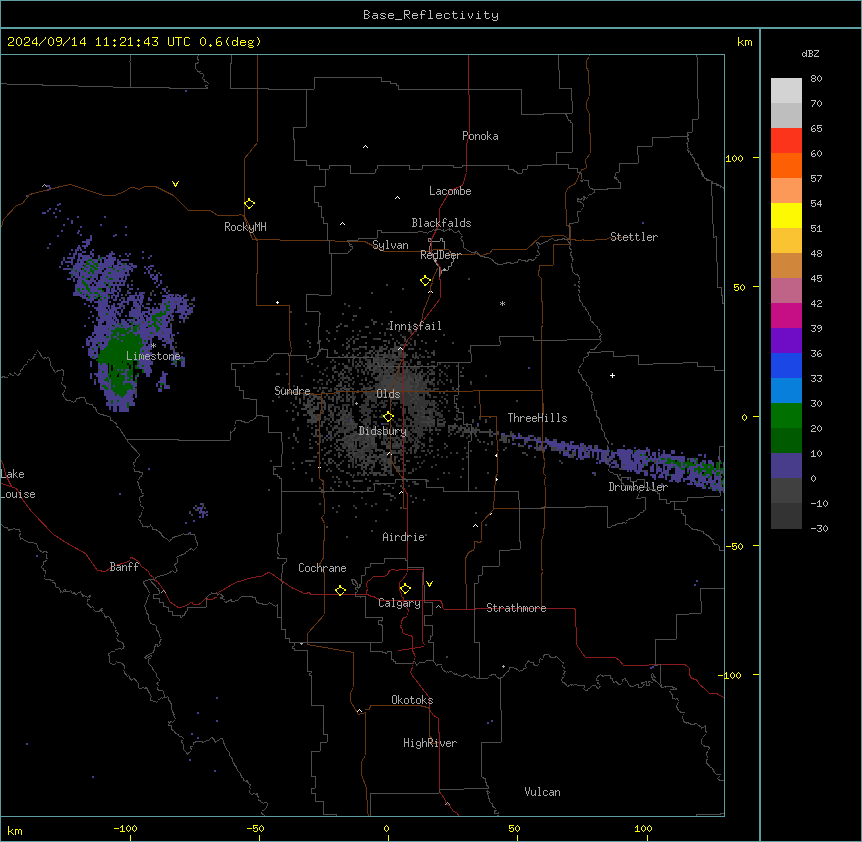Select the Cochrane city label
The image size is (862, 842).
[322, 568]
